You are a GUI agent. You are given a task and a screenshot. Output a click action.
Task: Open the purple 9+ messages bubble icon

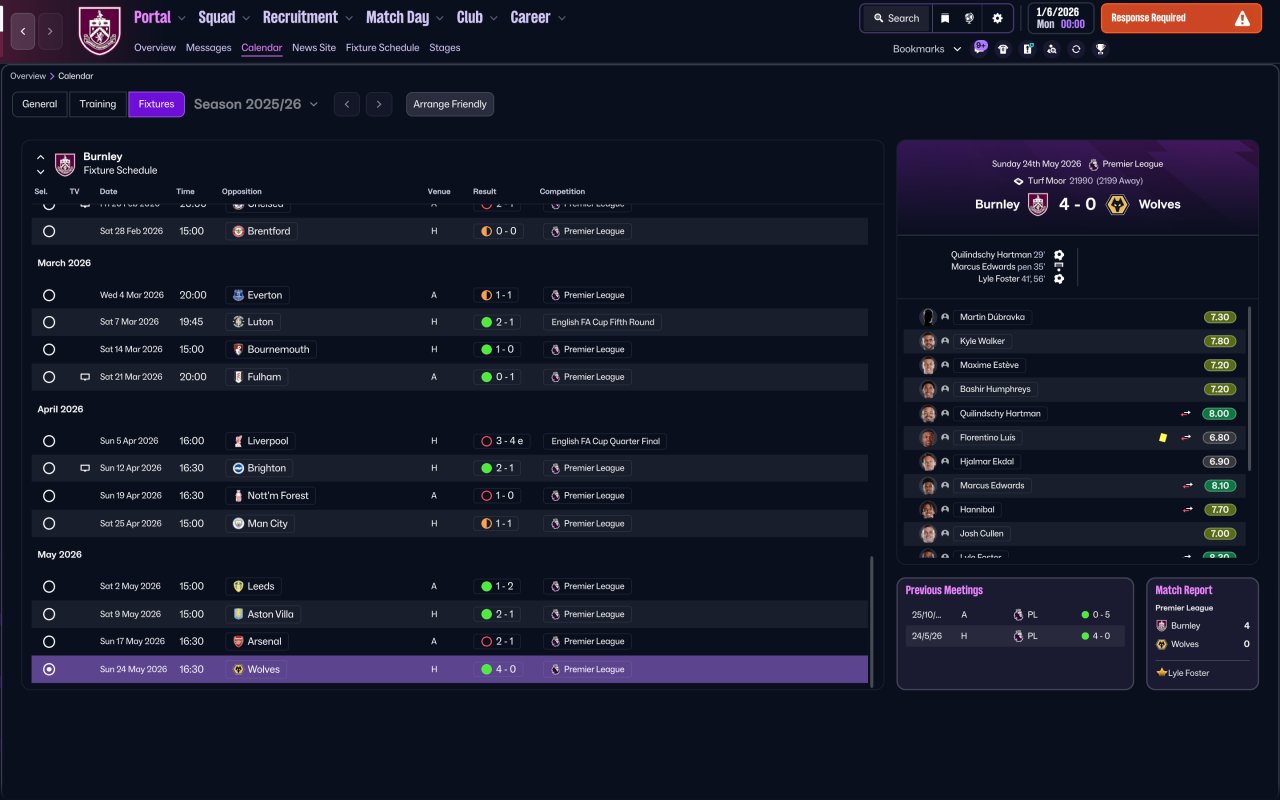[x=980, y=48]
